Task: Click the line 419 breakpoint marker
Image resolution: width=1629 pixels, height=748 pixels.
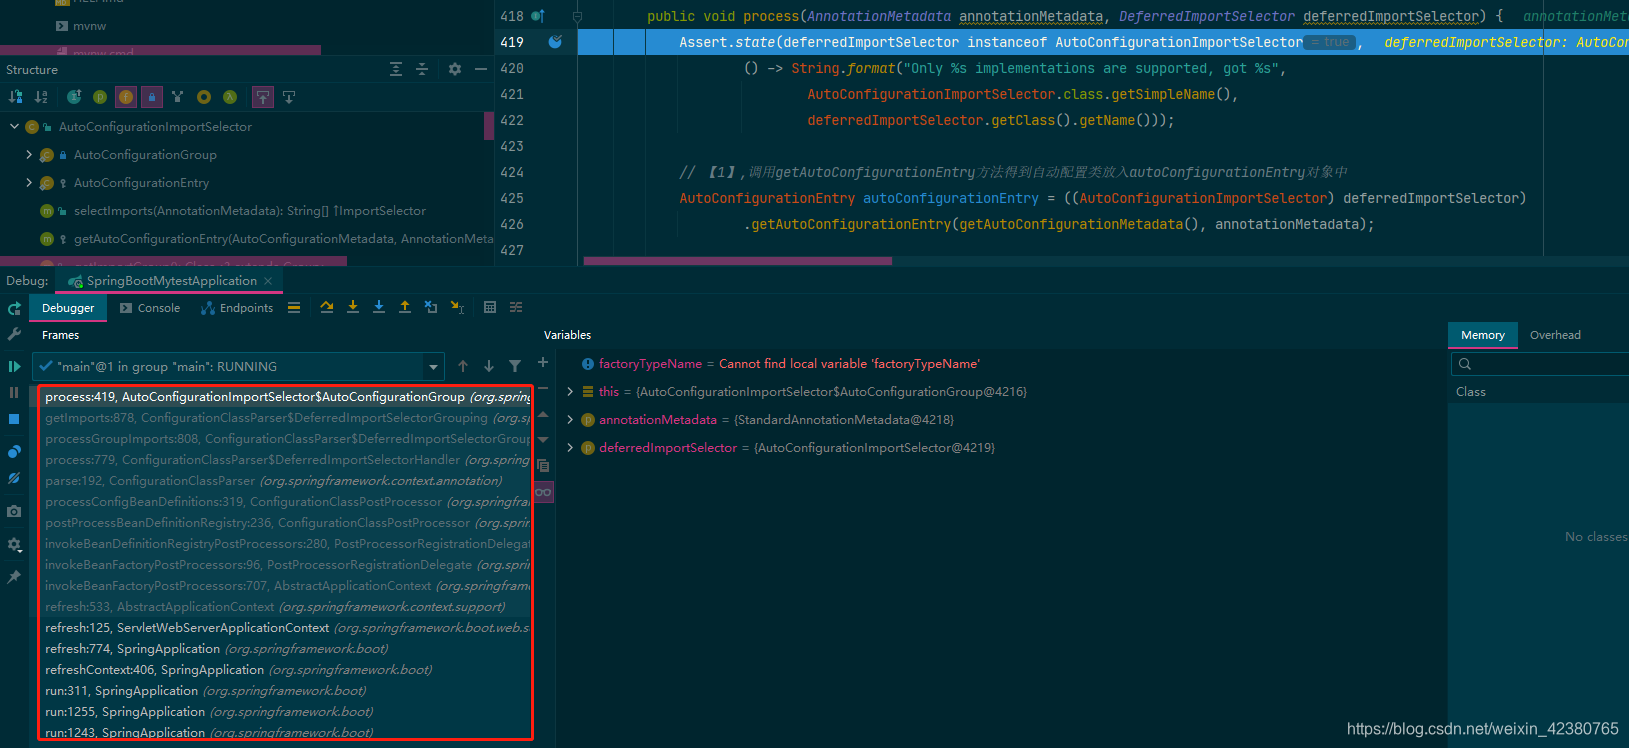Action: click(x=555, y=42)
